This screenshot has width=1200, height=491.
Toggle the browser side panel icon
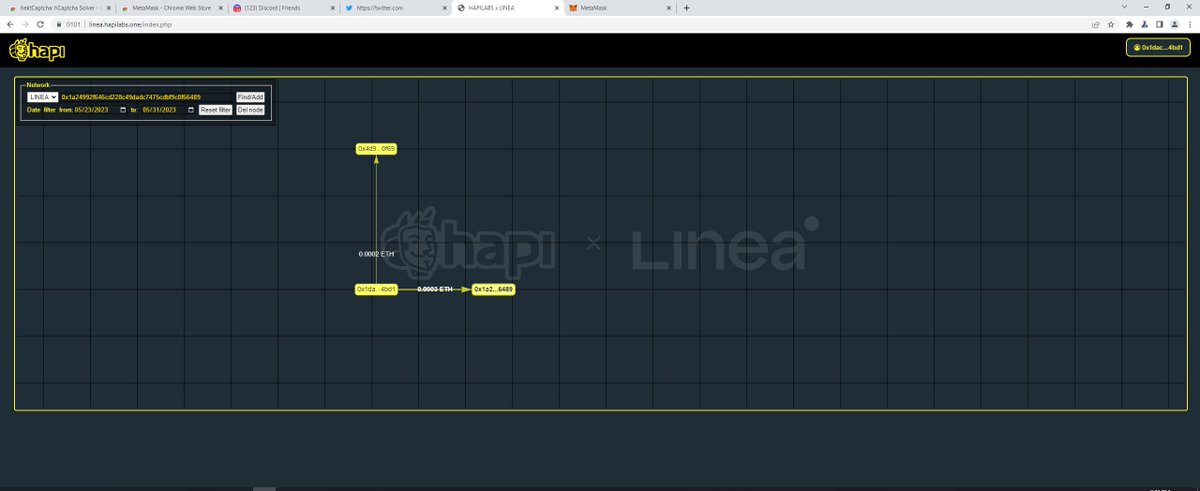pyautogui.click(x=1159, y=24)
